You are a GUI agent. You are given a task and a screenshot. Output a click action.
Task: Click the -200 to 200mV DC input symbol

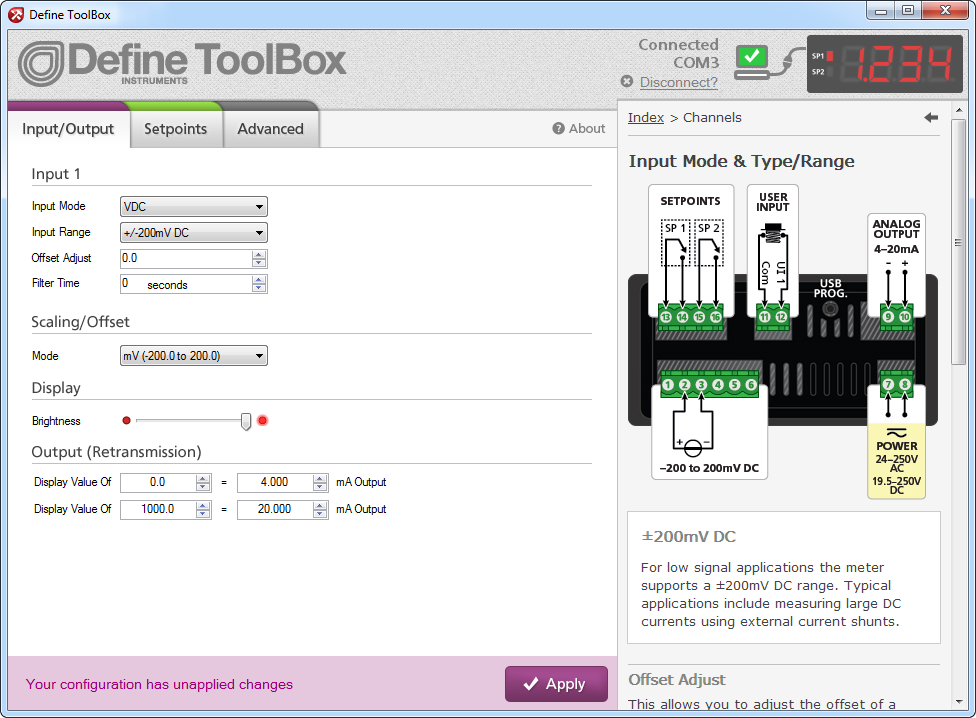click(693, 447)
